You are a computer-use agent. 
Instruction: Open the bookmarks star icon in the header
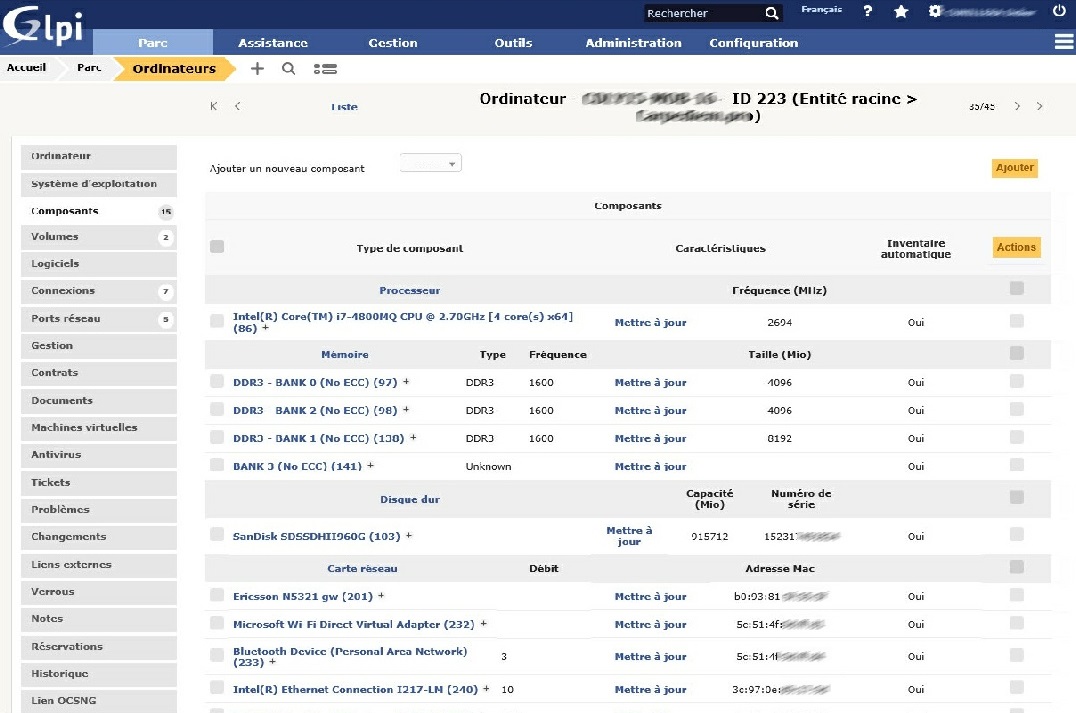point(902,12)
